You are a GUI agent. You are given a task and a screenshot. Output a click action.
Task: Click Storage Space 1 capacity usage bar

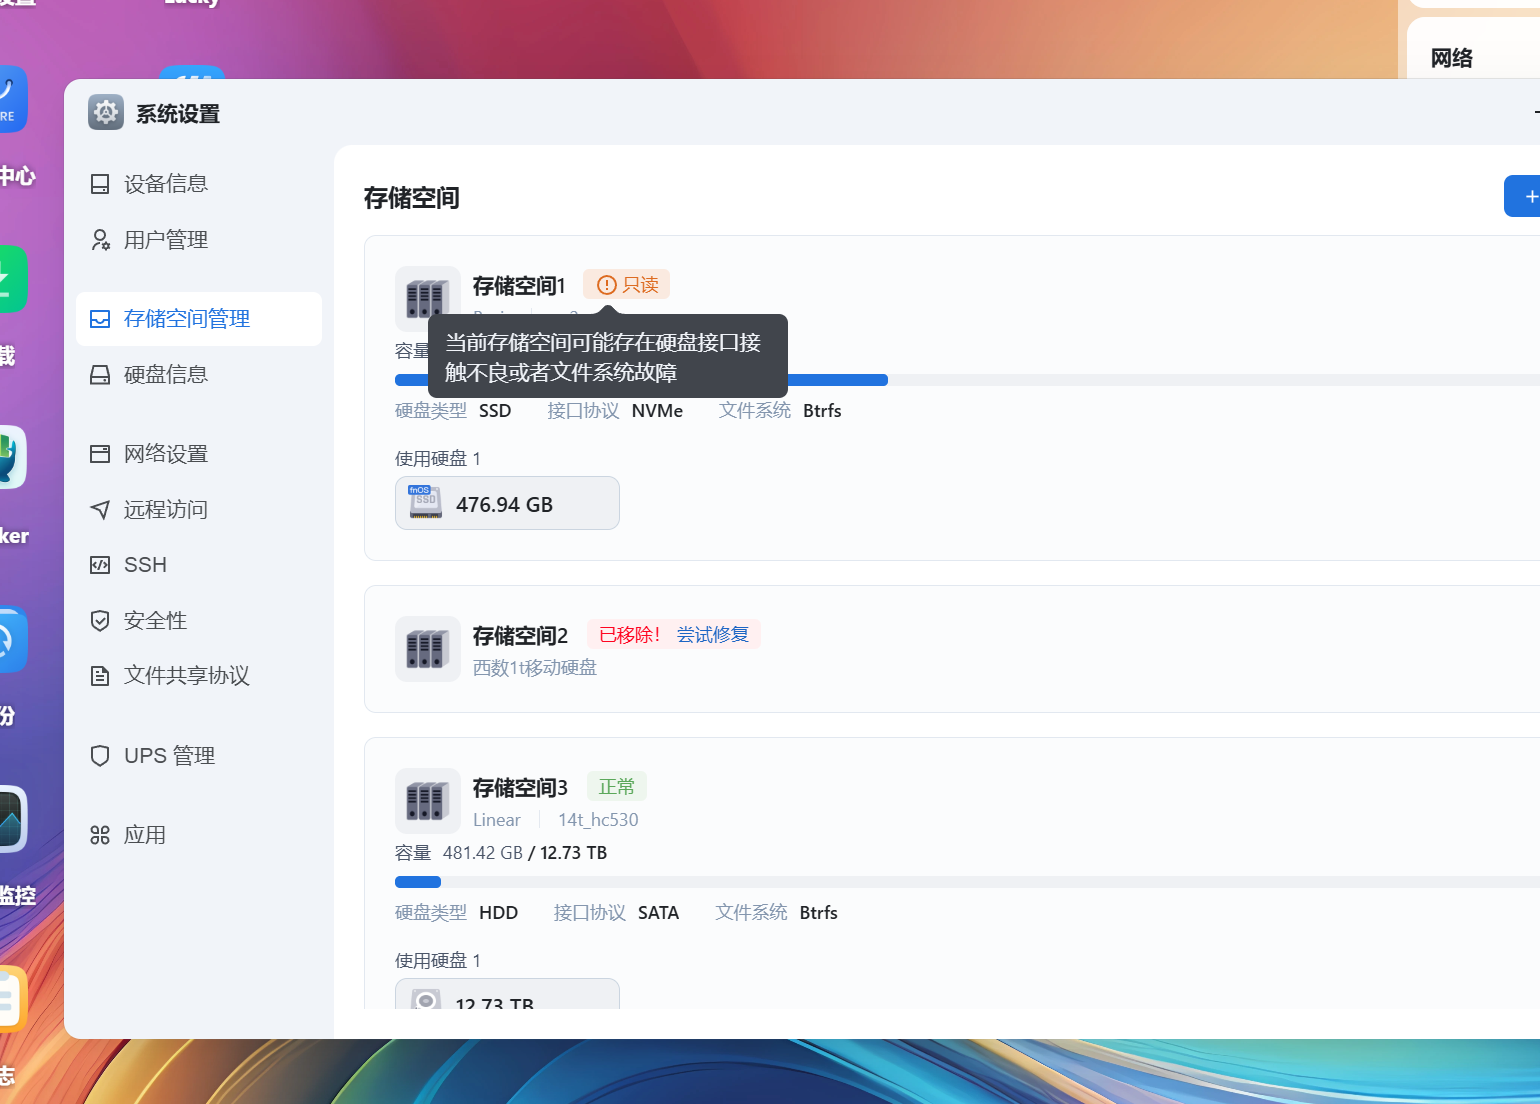[967, 380]
